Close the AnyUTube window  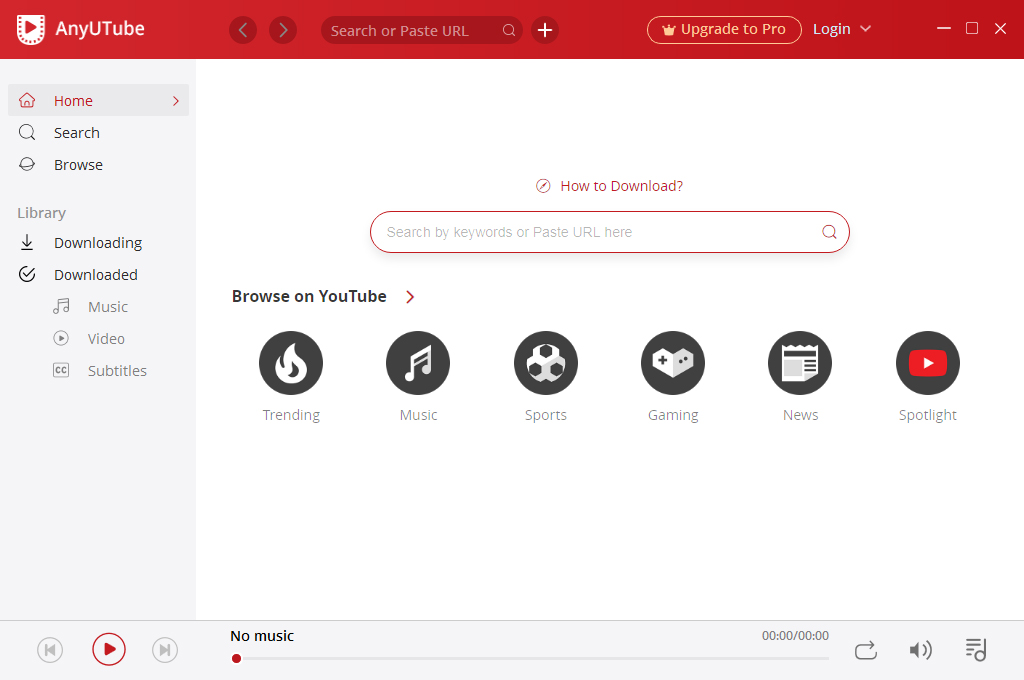[1000, 29]
